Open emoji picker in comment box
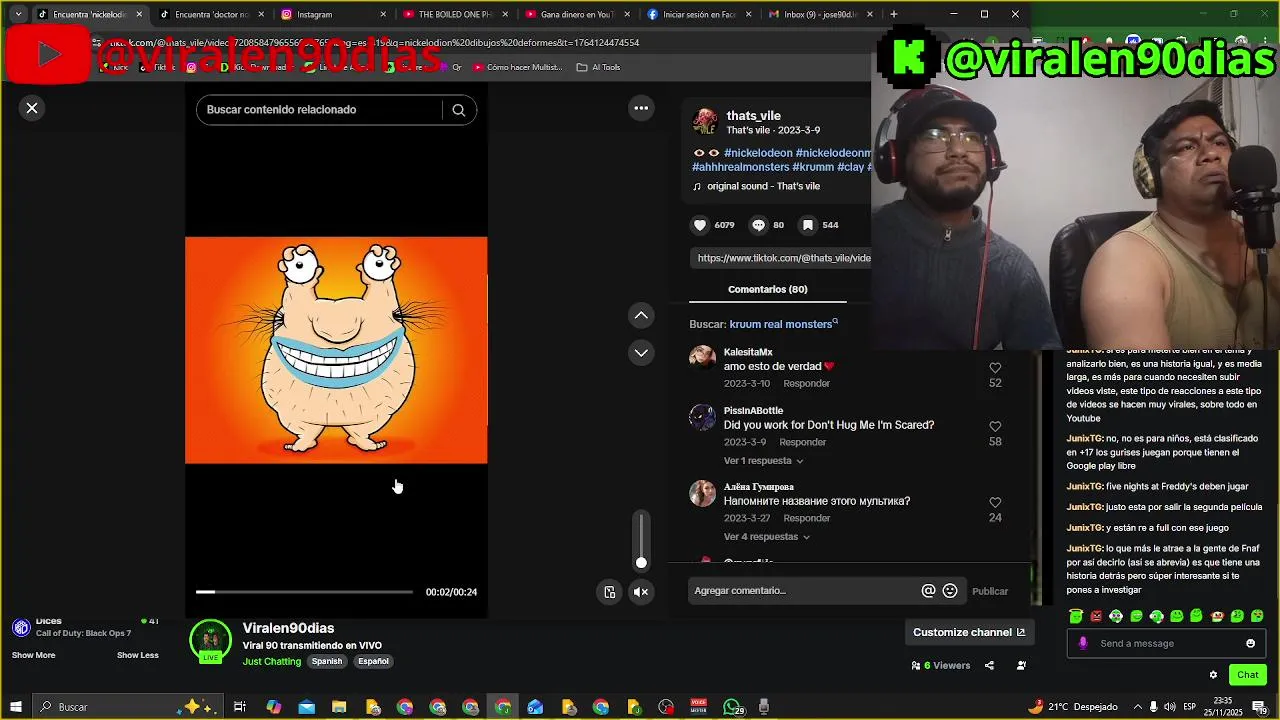The height and width of the screenshot is (720, 1280). 950,591
